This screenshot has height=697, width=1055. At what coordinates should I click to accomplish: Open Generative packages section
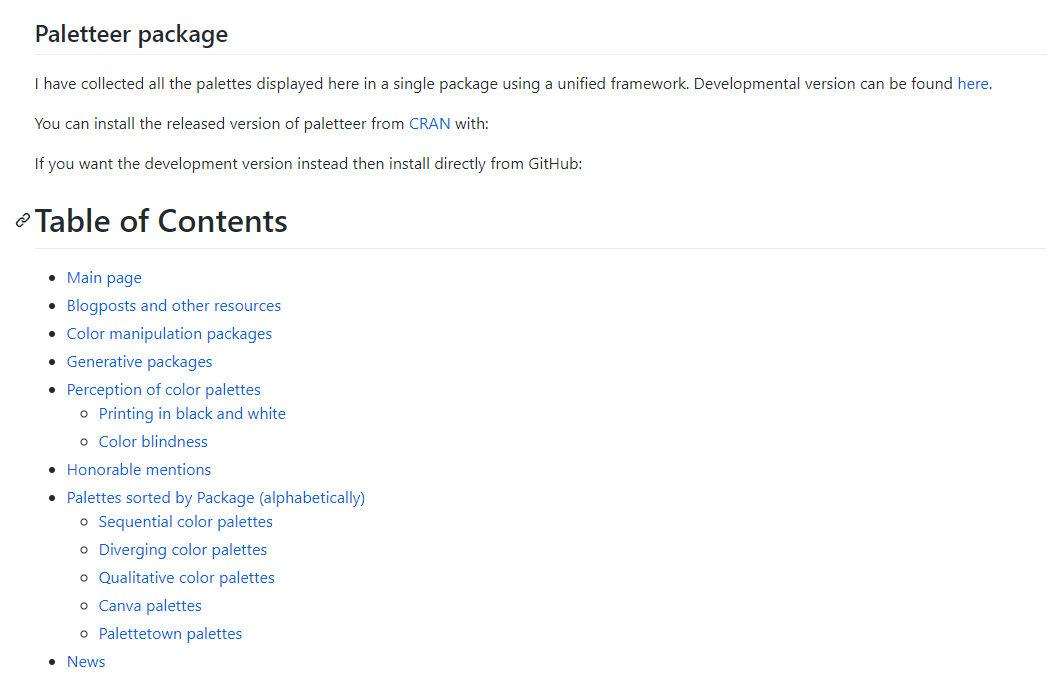(x=139, y=362)
